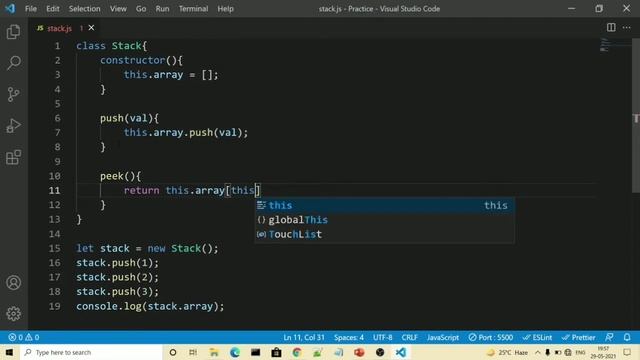Open the Windows Start menu
The image size is (640, 360).
9,352
